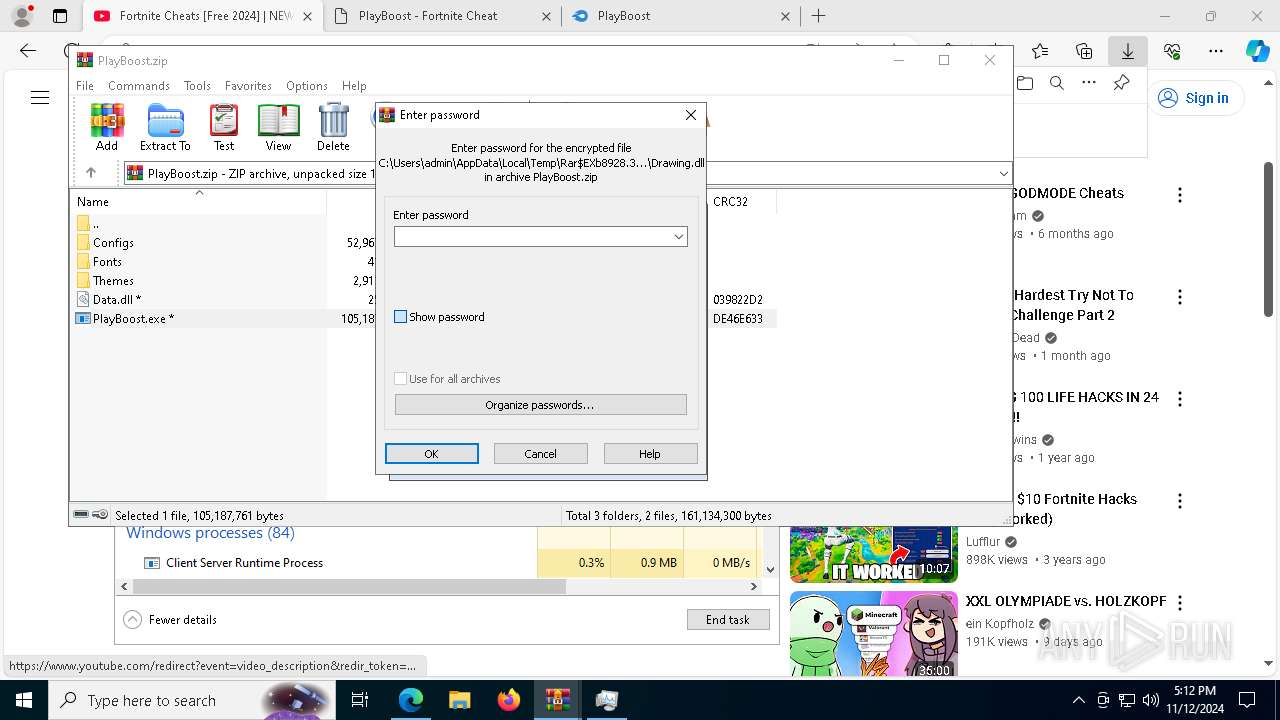Click the Organize passwords button

(x=540, y=405)
